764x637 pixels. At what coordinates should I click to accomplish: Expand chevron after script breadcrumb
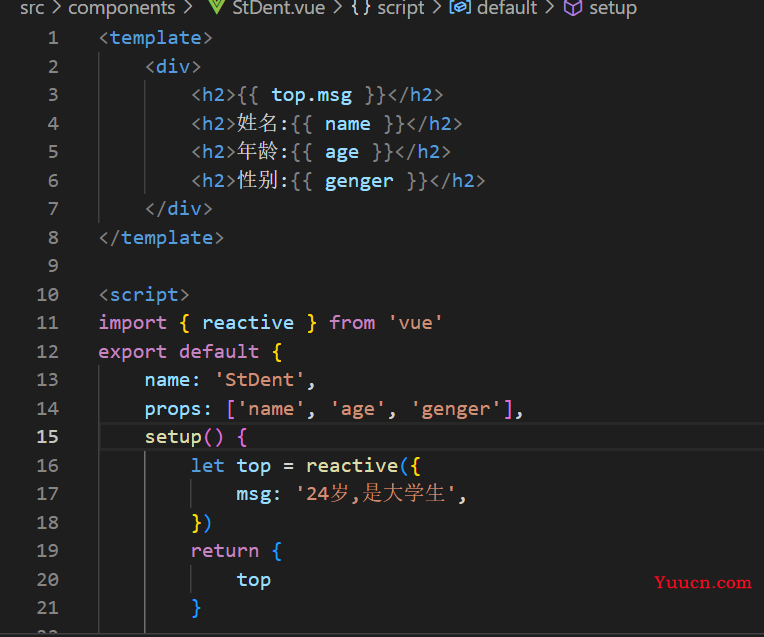click(437, 8)
